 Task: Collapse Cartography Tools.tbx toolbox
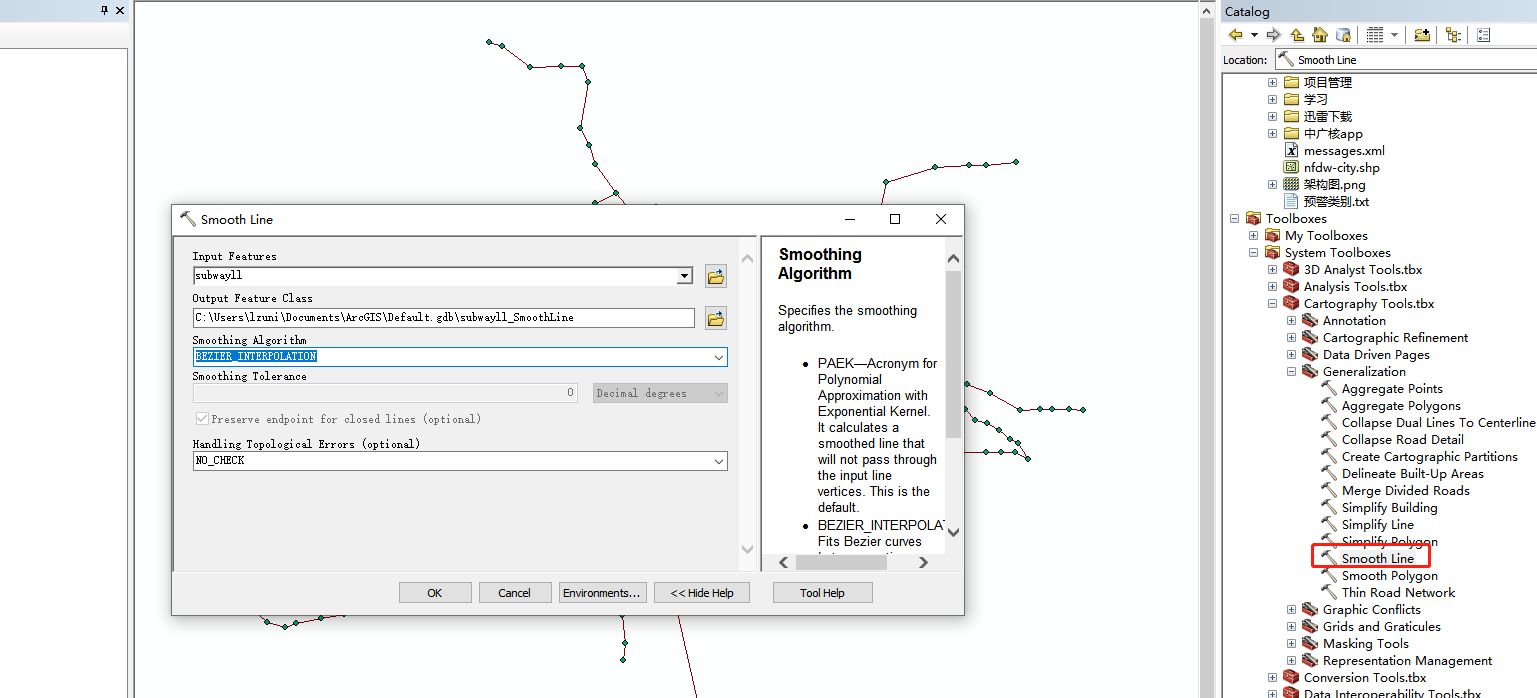click(1272, 304)
